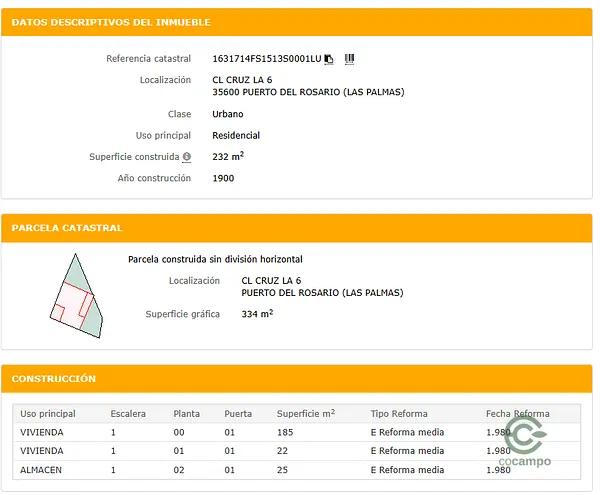Click the Parcela Catastral section header

pos(67,228)
